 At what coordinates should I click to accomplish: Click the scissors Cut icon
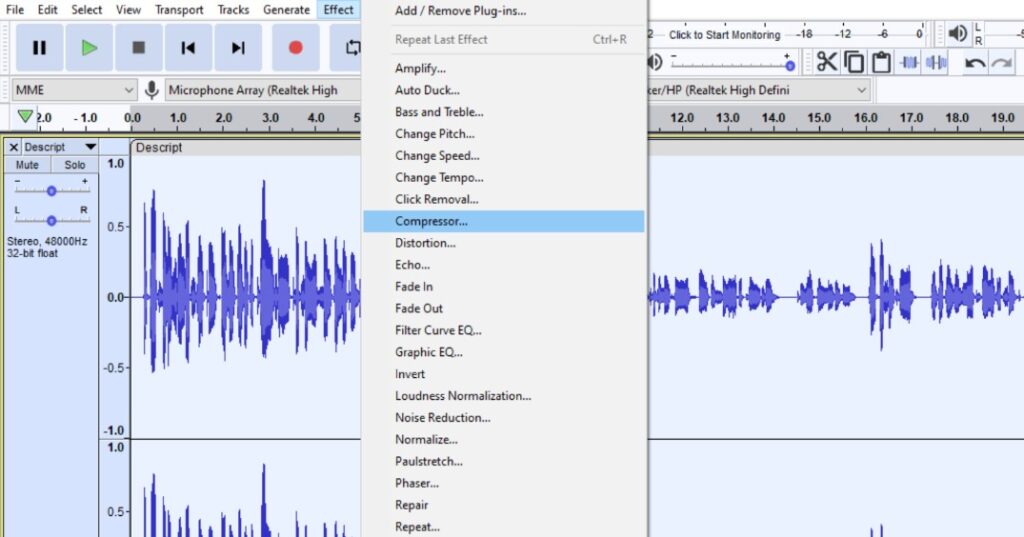pos(826,62)
